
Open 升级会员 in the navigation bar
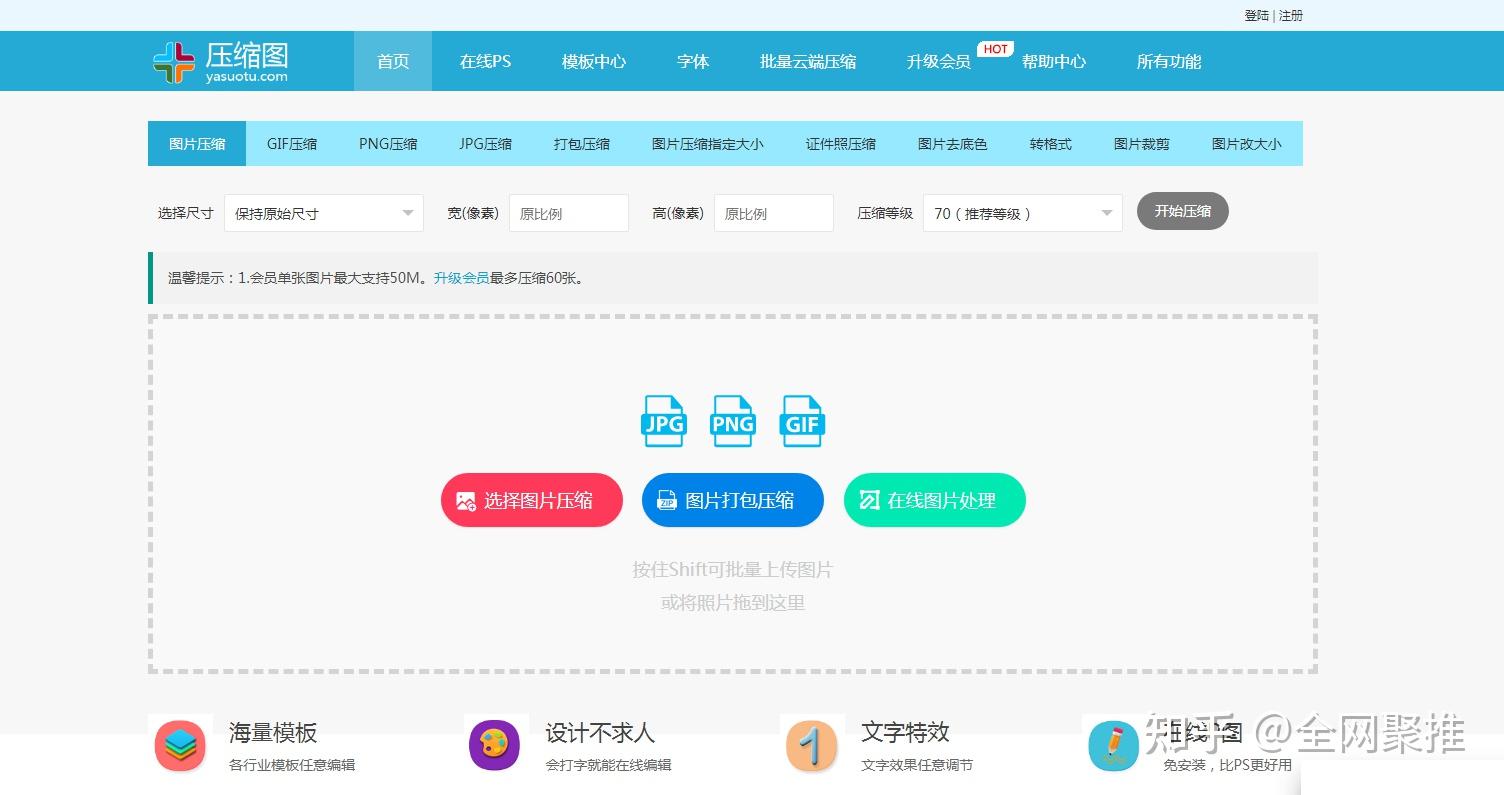click(938, 61)
